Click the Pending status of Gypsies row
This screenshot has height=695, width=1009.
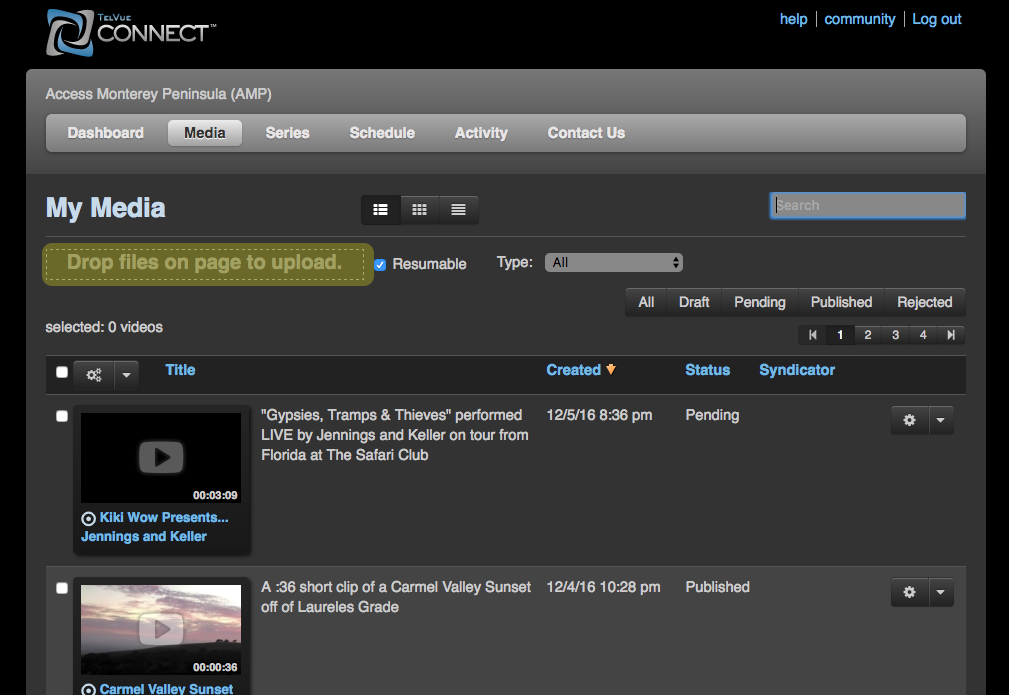click(712, 415)
